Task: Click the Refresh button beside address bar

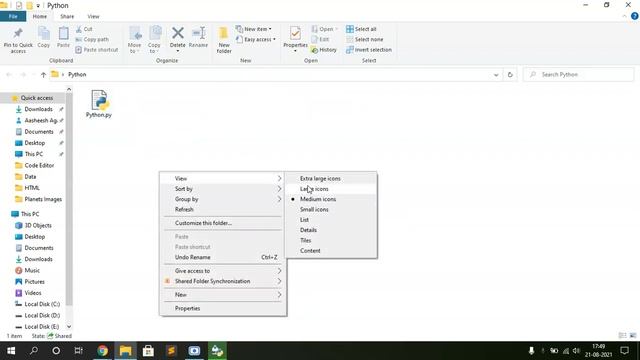Action: (510, 75)
